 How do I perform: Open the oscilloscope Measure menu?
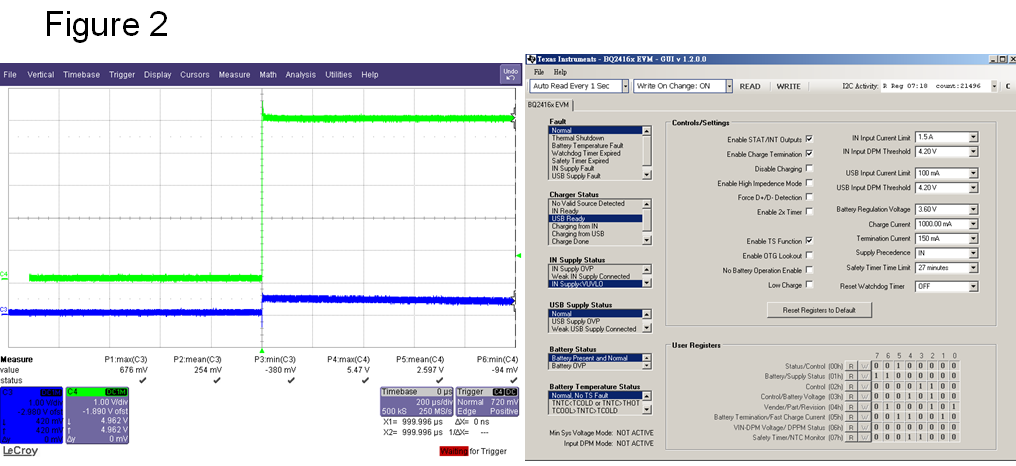234,75
